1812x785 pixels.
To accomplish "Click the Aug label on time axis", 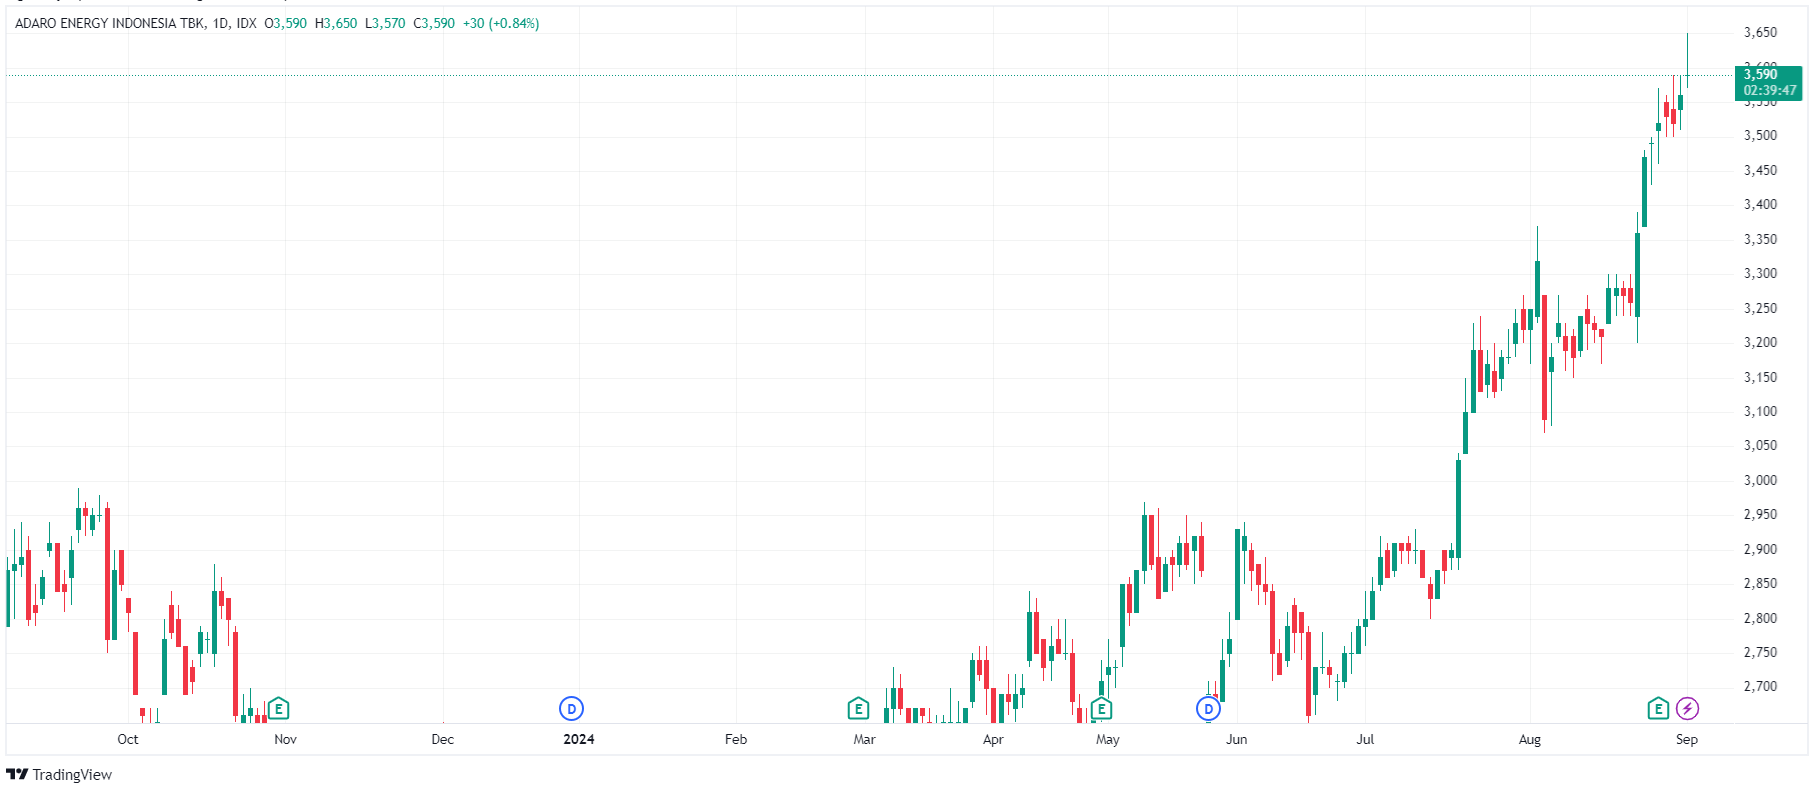I will (x=1529, y=739).
